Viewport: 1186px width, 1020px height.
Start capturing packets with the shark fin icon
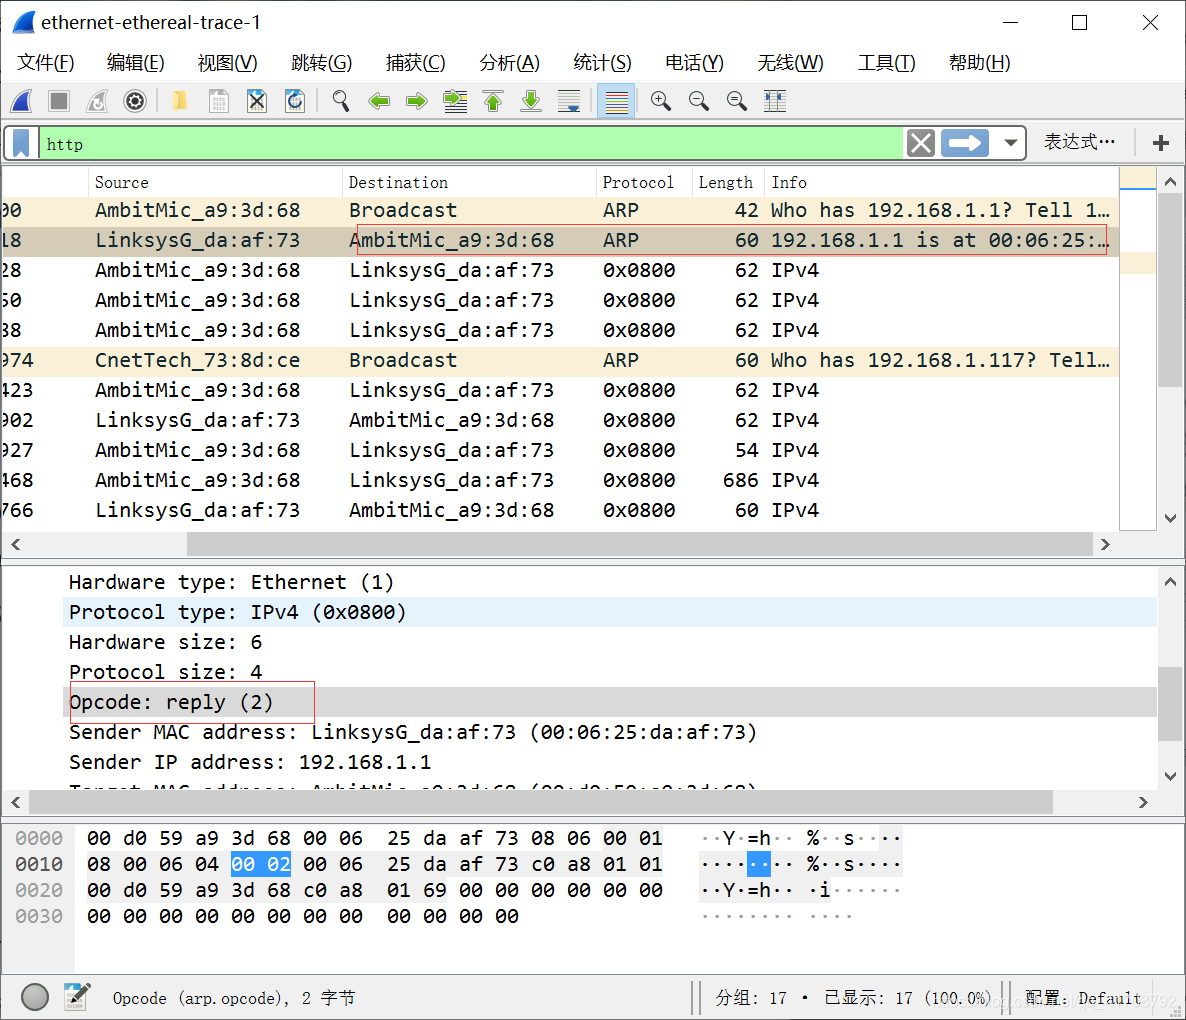(22, 101)
